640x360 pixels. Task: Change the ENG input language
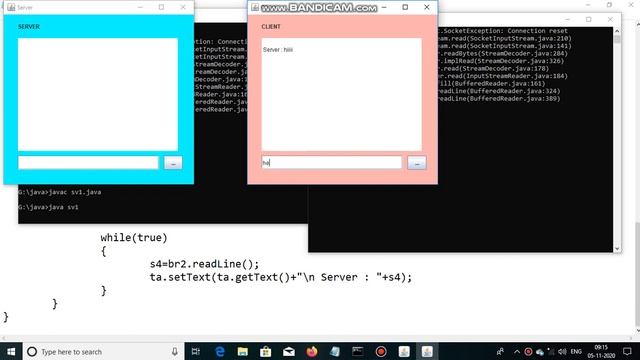click(576, 351)
